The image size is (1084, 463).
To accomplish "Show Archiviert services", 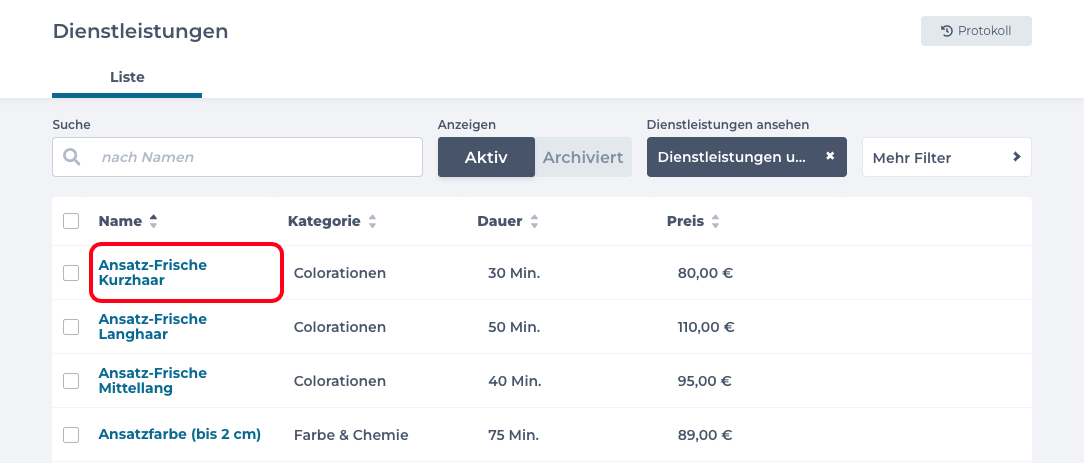I will pos(583,157).
